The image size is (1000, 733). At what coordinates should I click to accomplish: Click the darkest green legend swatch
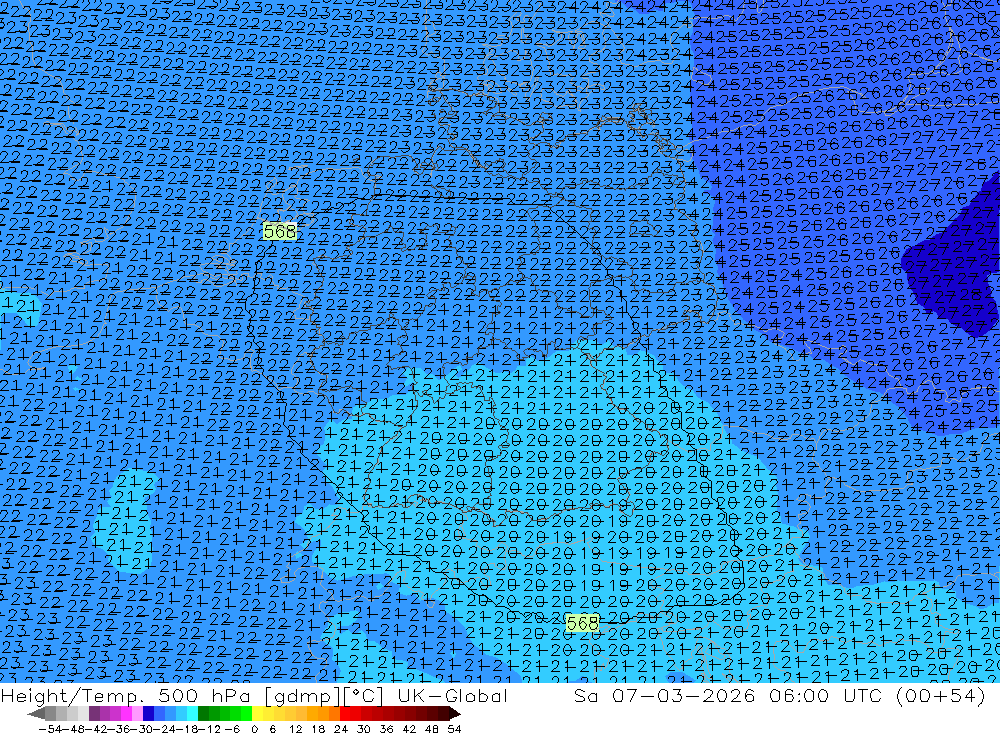[203, 714]
